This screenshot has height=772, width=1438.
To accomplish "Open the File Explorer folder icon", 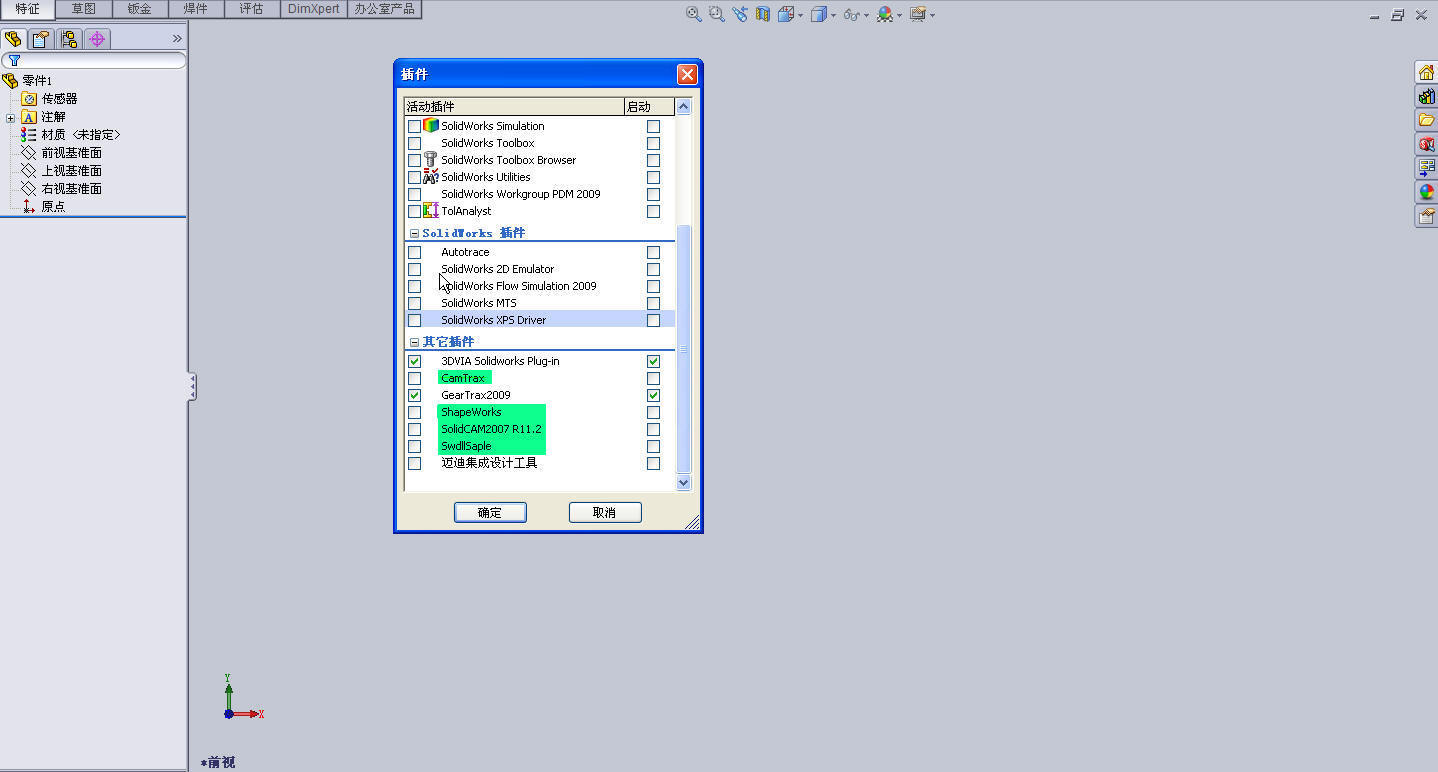I will pos(1426,120).
